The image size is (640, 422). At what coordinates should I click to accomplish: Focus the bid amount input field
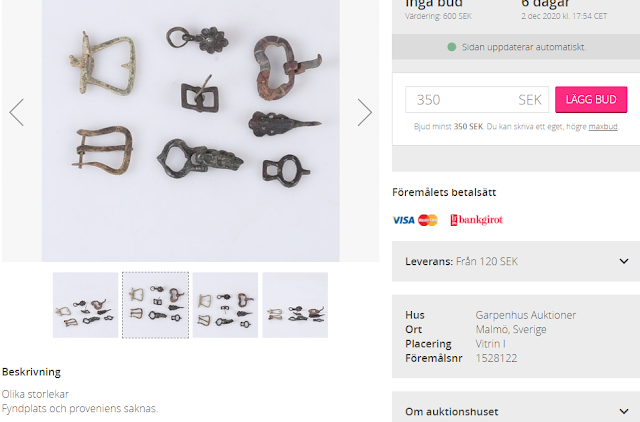pyautogui.click(x=477, y=100)
